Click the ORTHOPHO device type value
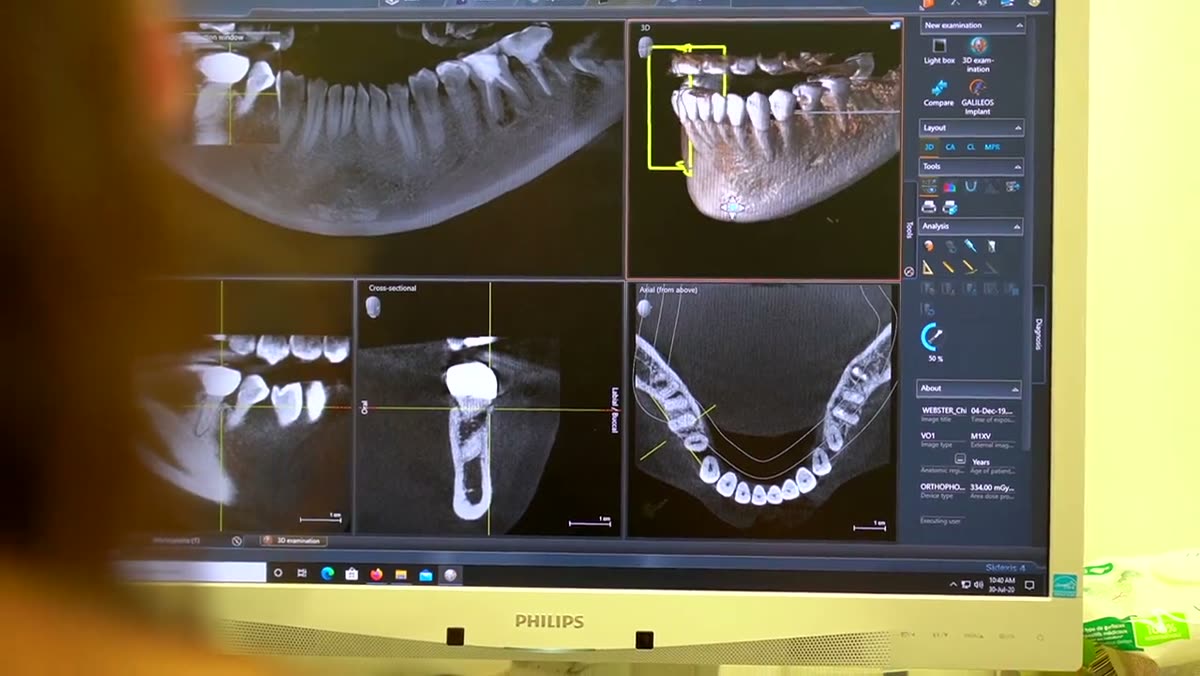 pyautogui.click(x=943, y=487)
